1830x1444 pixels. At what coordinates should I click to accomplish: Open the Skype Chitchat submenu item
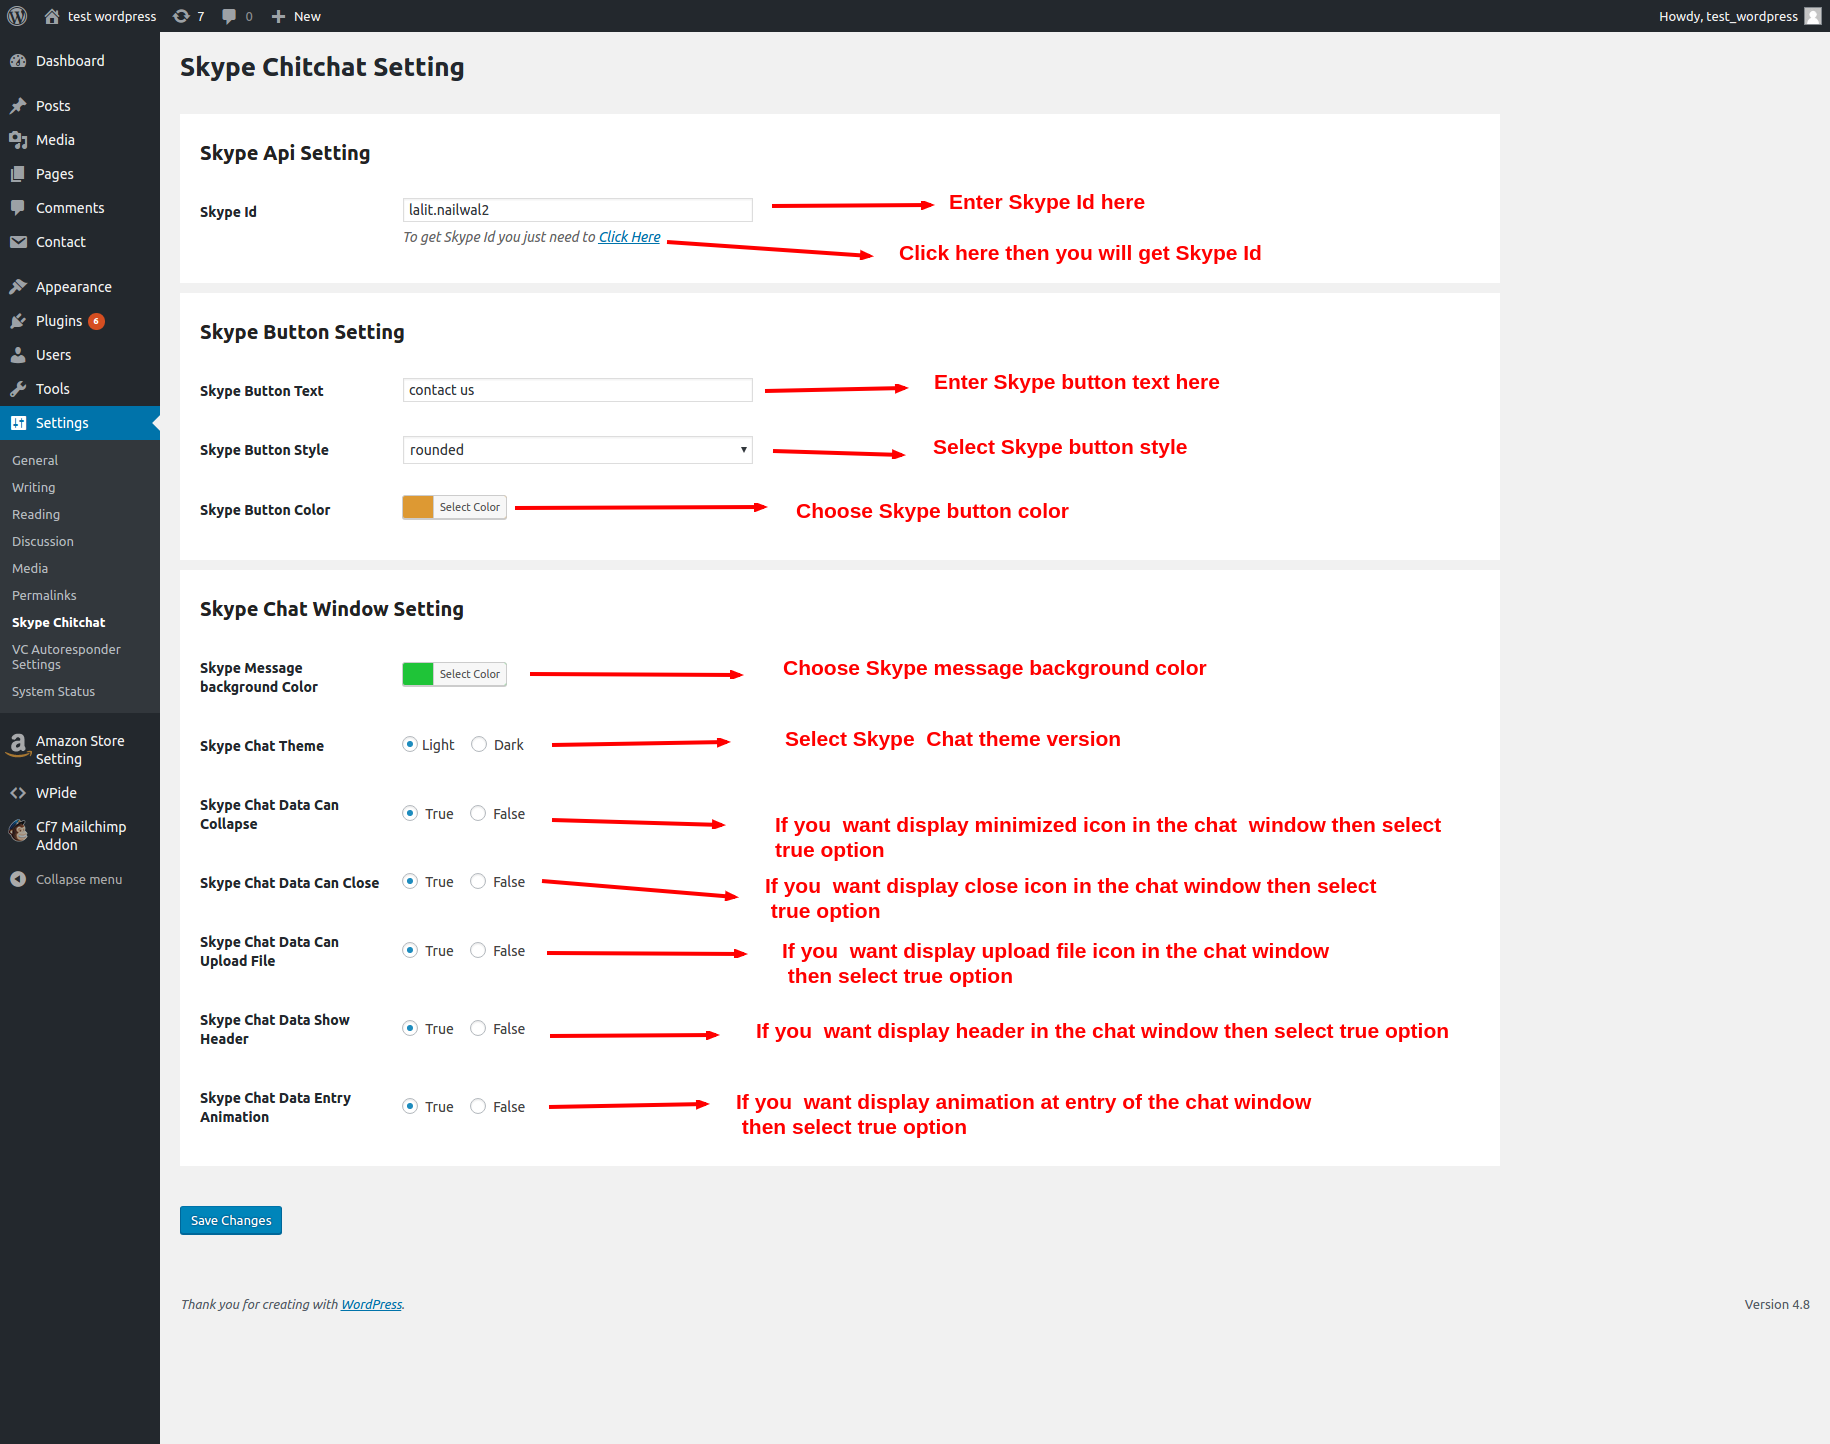point(58,622)
